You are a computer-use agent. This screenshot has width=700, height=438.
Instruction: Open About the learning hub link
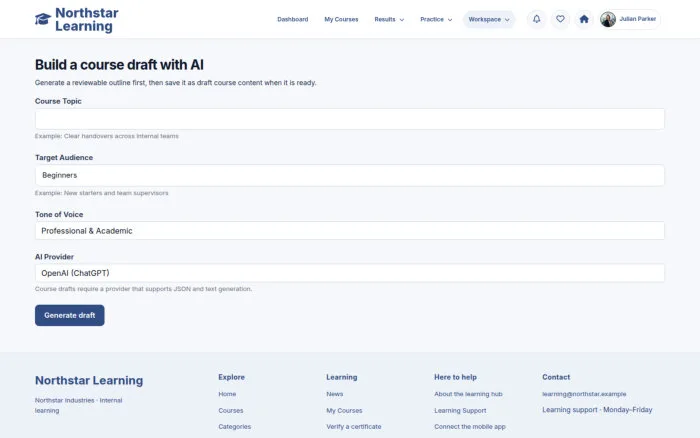[468, 394]
